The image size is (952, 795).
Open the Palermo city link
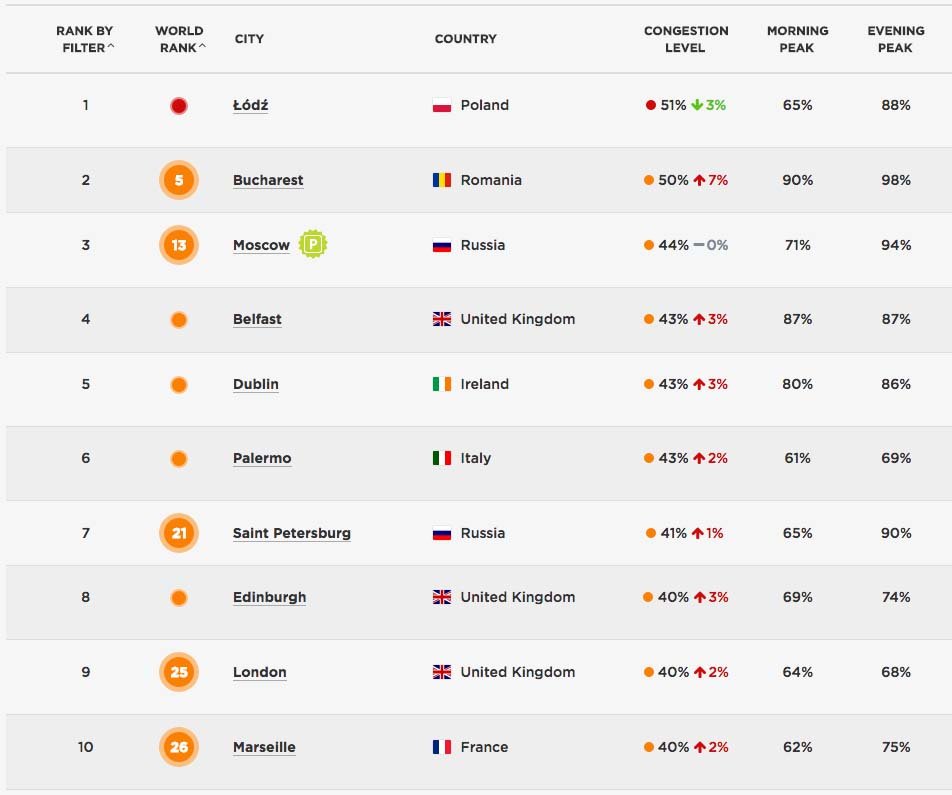[x=262, y=459]
